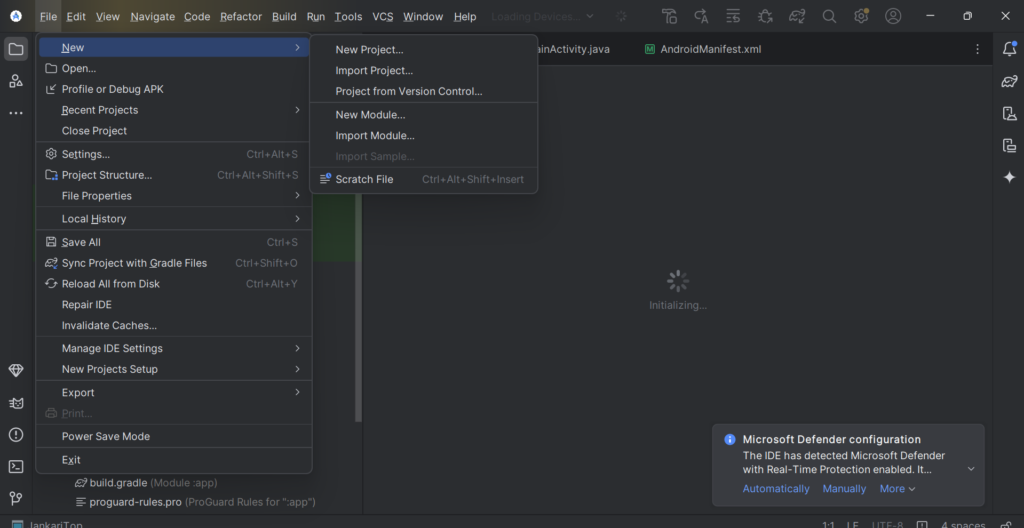
Task: Click the Apply Code Changes icon
Action: coord(733,16)
